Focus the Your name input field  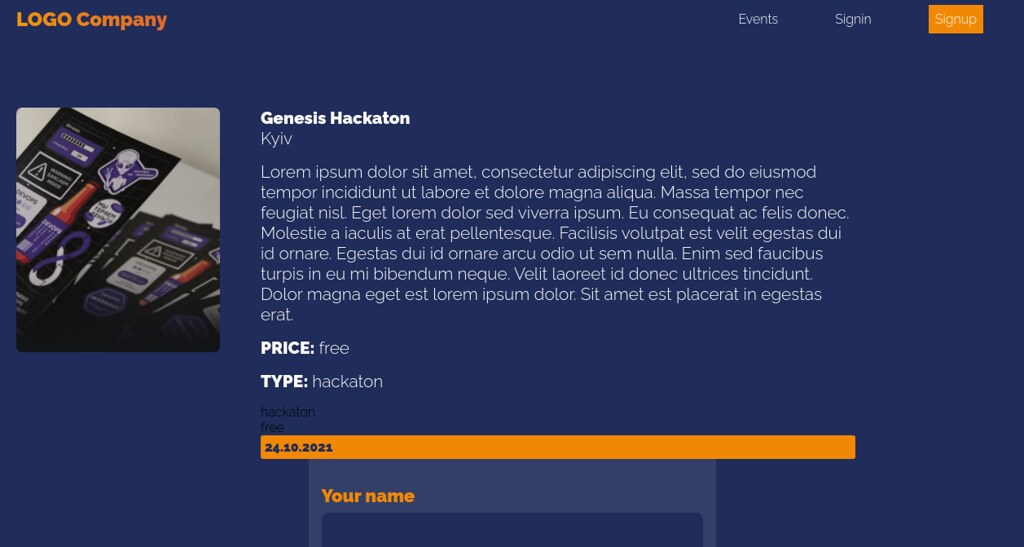click(x=512, y=530)
